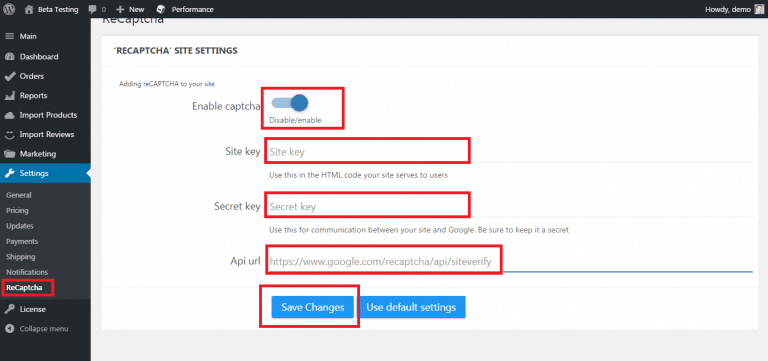768x361 pixels.
Task: Click Use default settings button
Action: (412, 307)
